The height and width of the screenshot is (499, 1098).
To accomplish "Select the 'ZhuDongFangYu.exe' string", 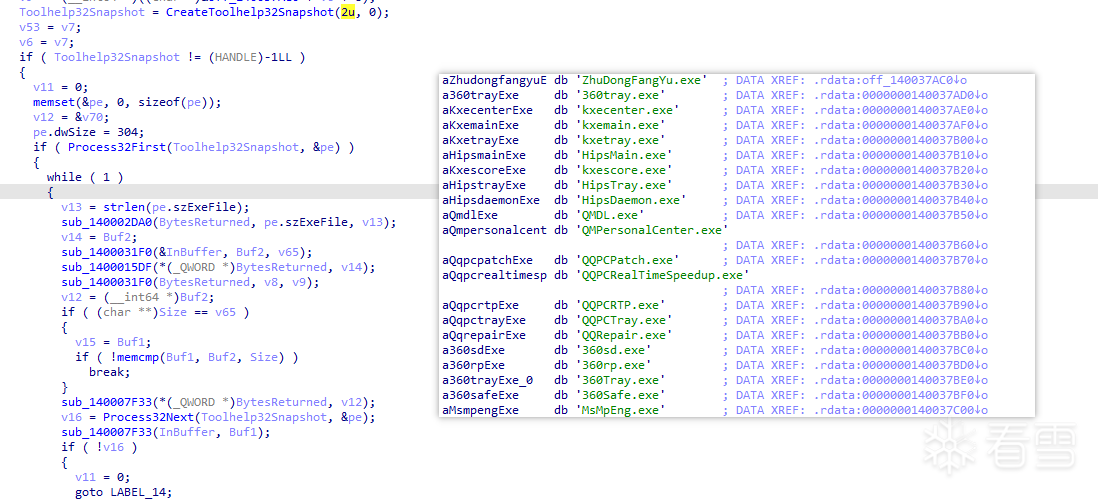I will [641, 80].
